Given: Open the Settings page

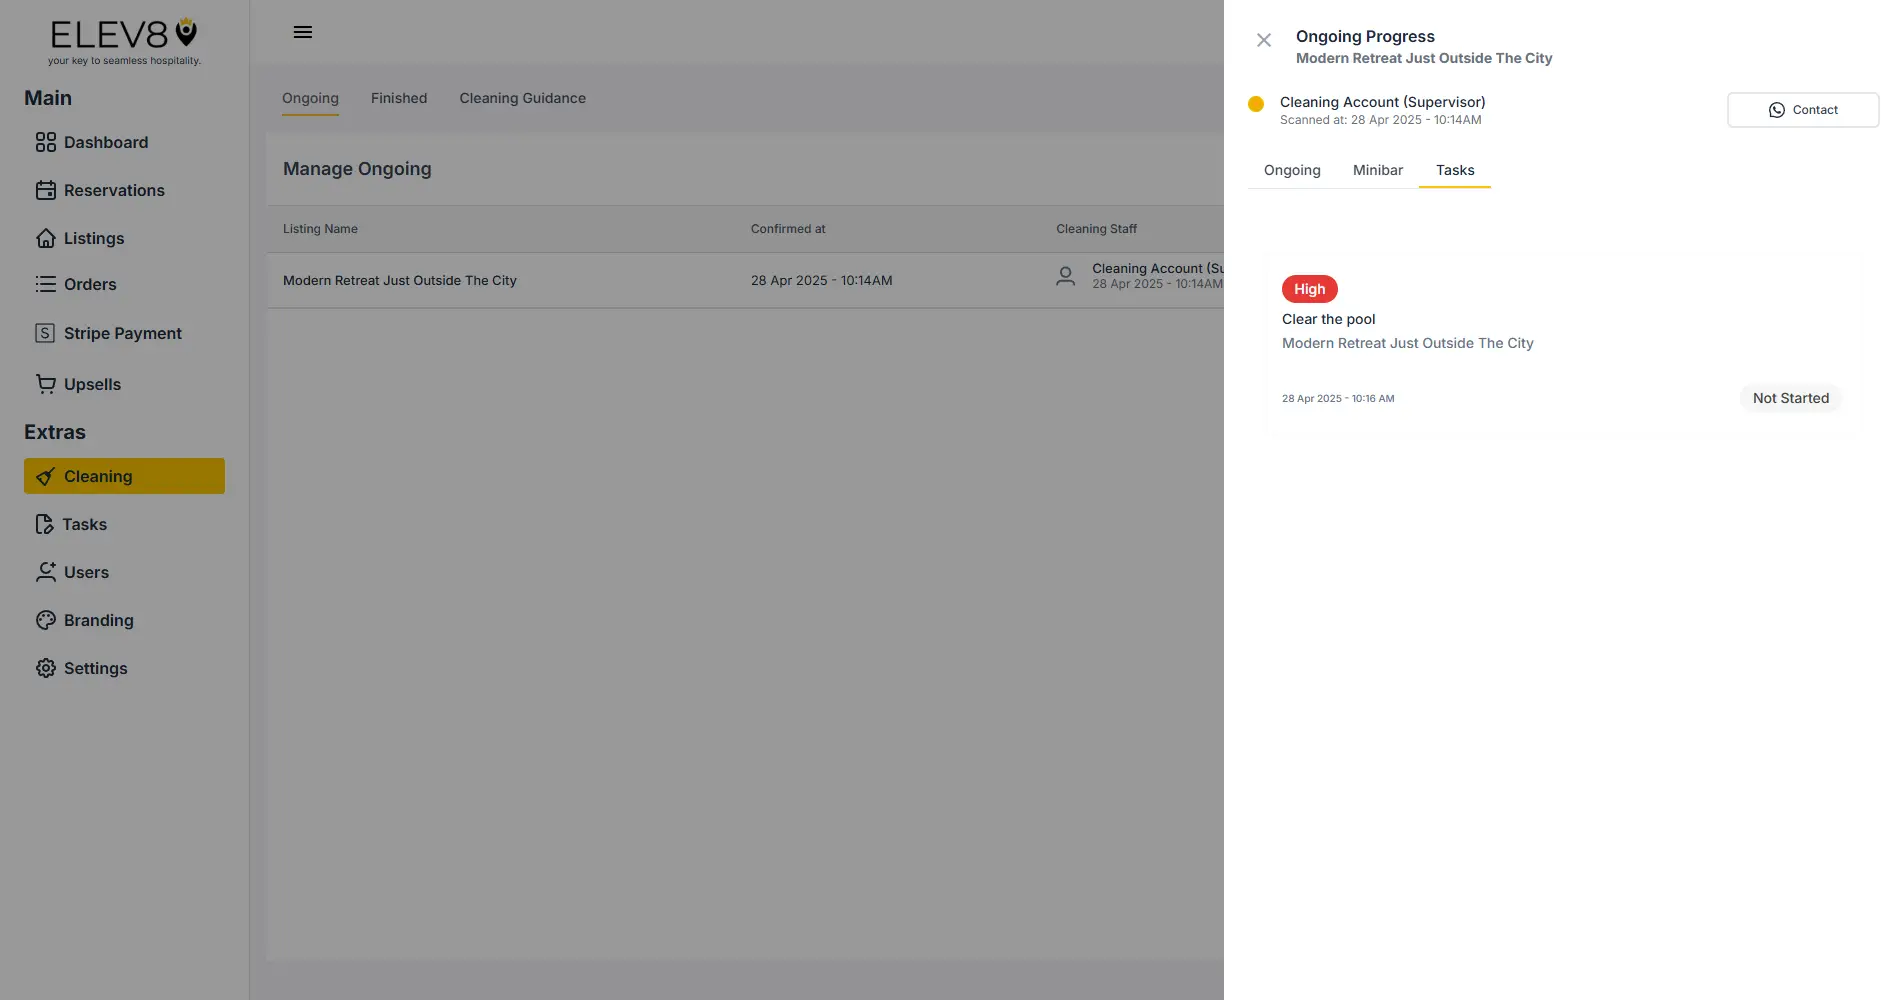Looking at the screenshot, I should 95,668.
